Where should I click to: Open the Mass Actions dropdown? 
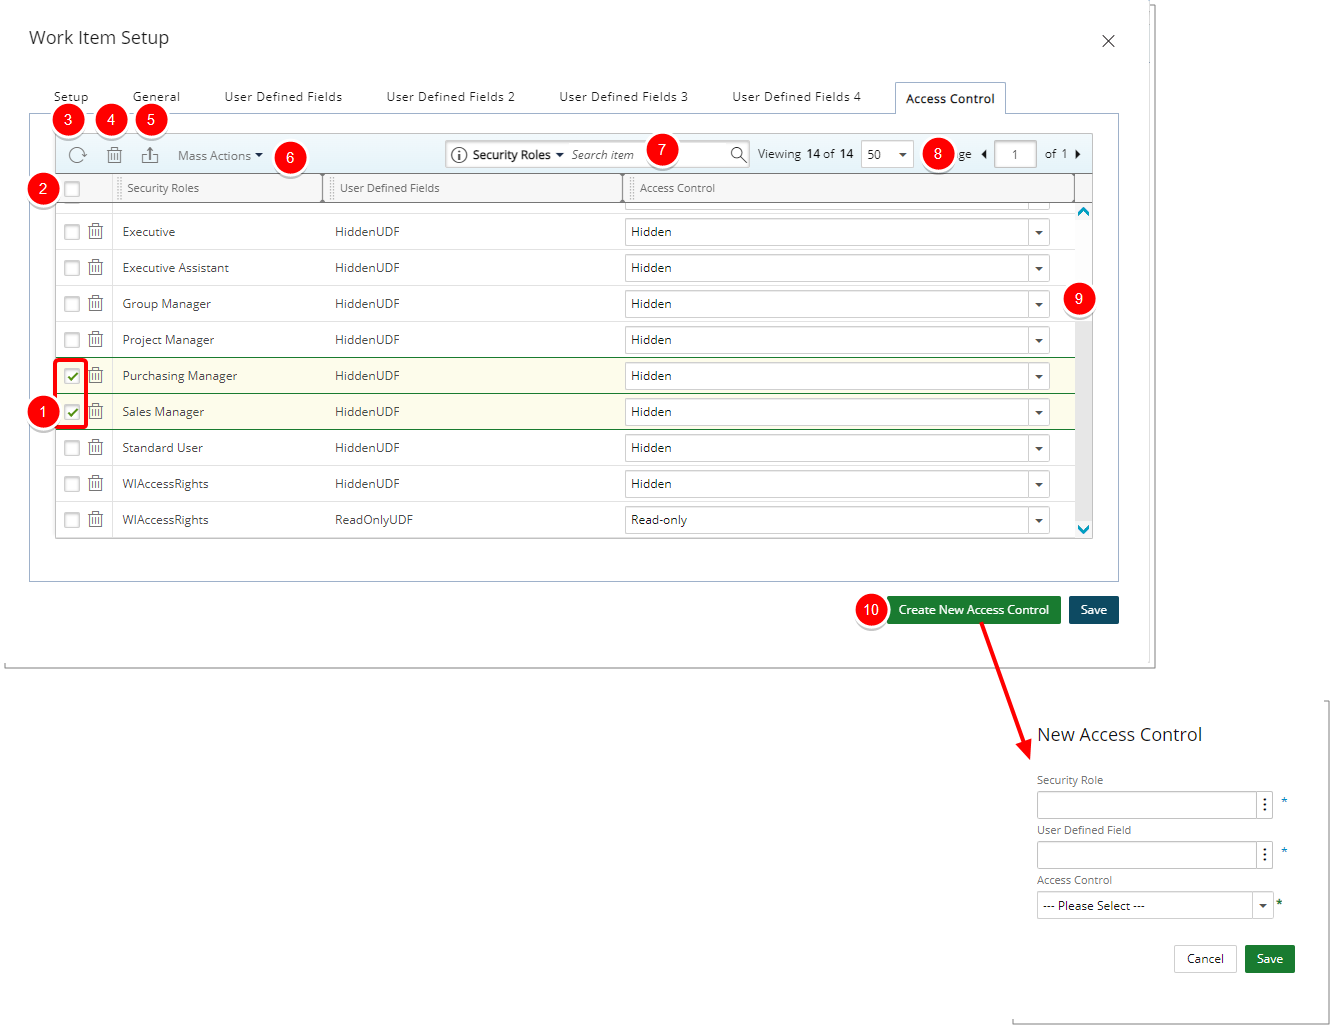pos(220,155)
